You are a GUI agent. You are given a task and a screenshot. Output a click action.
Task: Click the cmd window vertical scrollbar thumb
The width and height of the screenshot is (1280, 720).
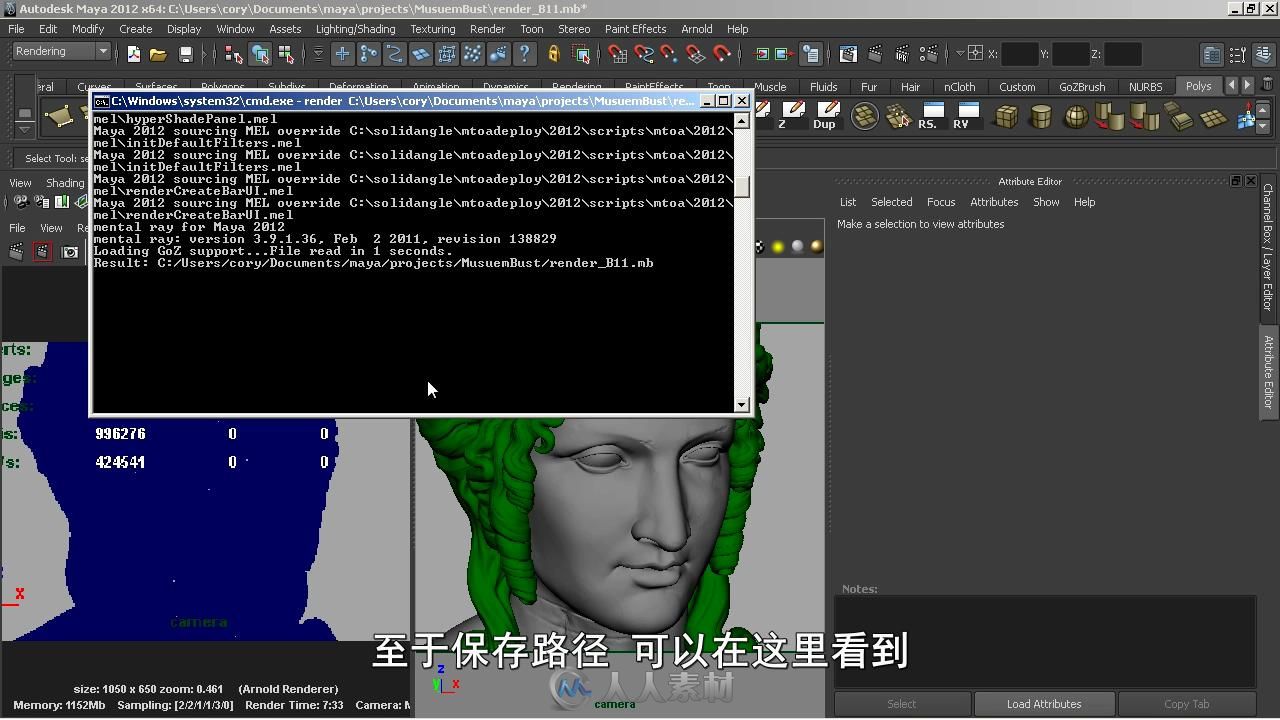click(742, 187)
